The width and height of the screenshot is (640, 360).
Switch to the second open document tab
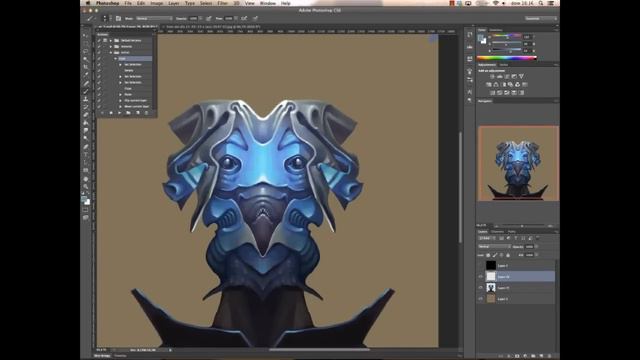[x=212, y=27]
